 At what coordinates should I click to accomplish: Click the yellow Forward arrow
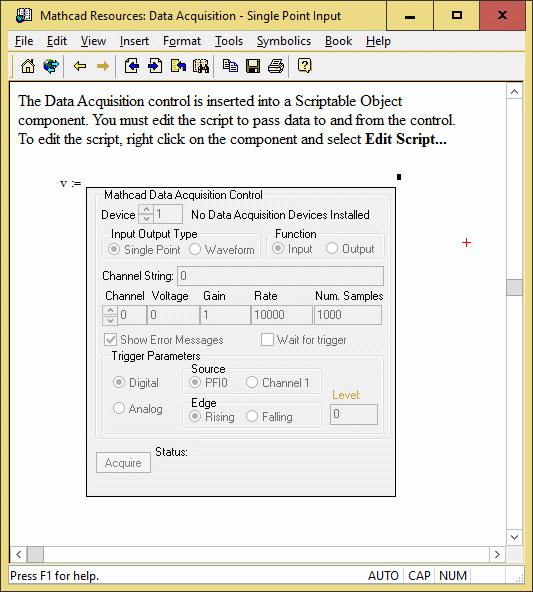tap(102, 66)
